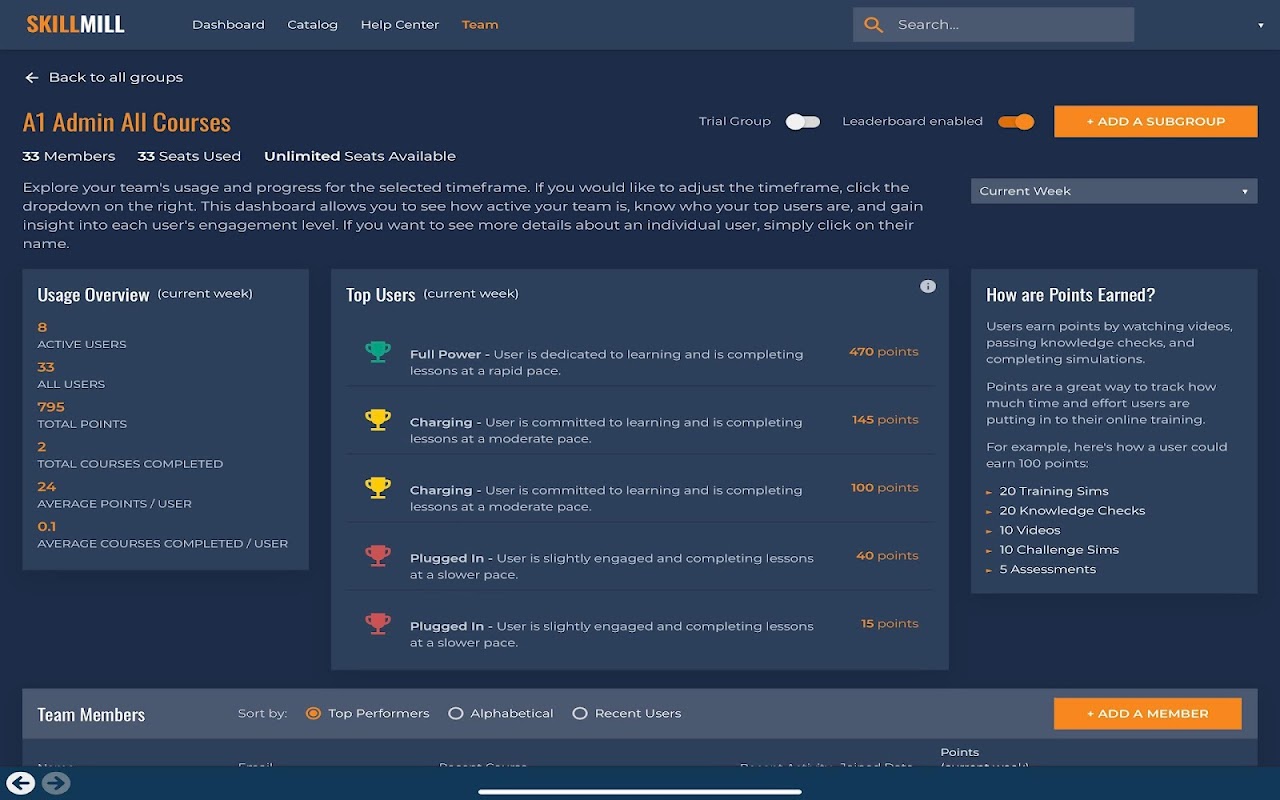Click the 10 Videos list item
Viewport: 1280px width, 800px height.
[x=1030, y=530]
